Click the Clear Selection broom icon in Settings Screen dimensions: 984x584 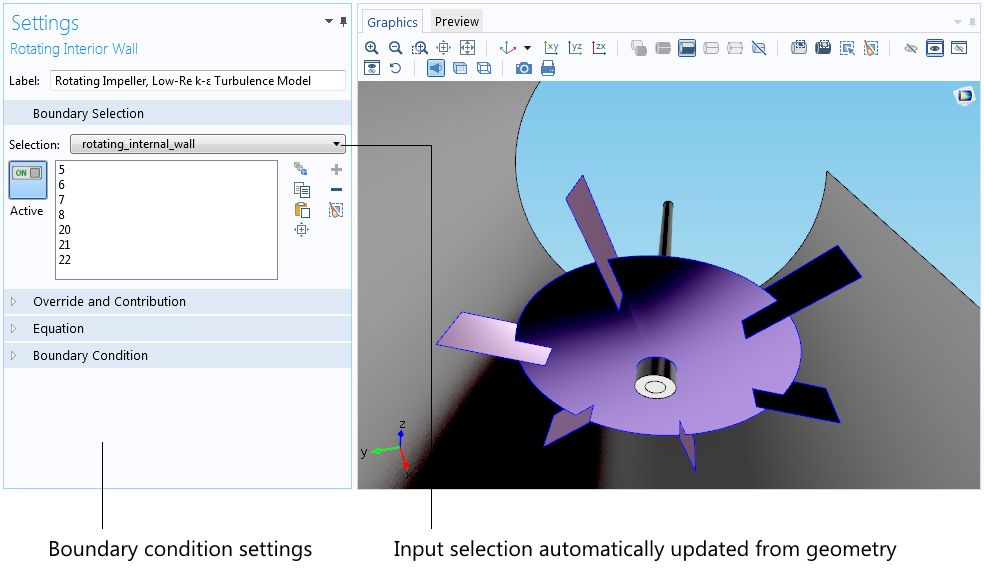pos(336,210)
